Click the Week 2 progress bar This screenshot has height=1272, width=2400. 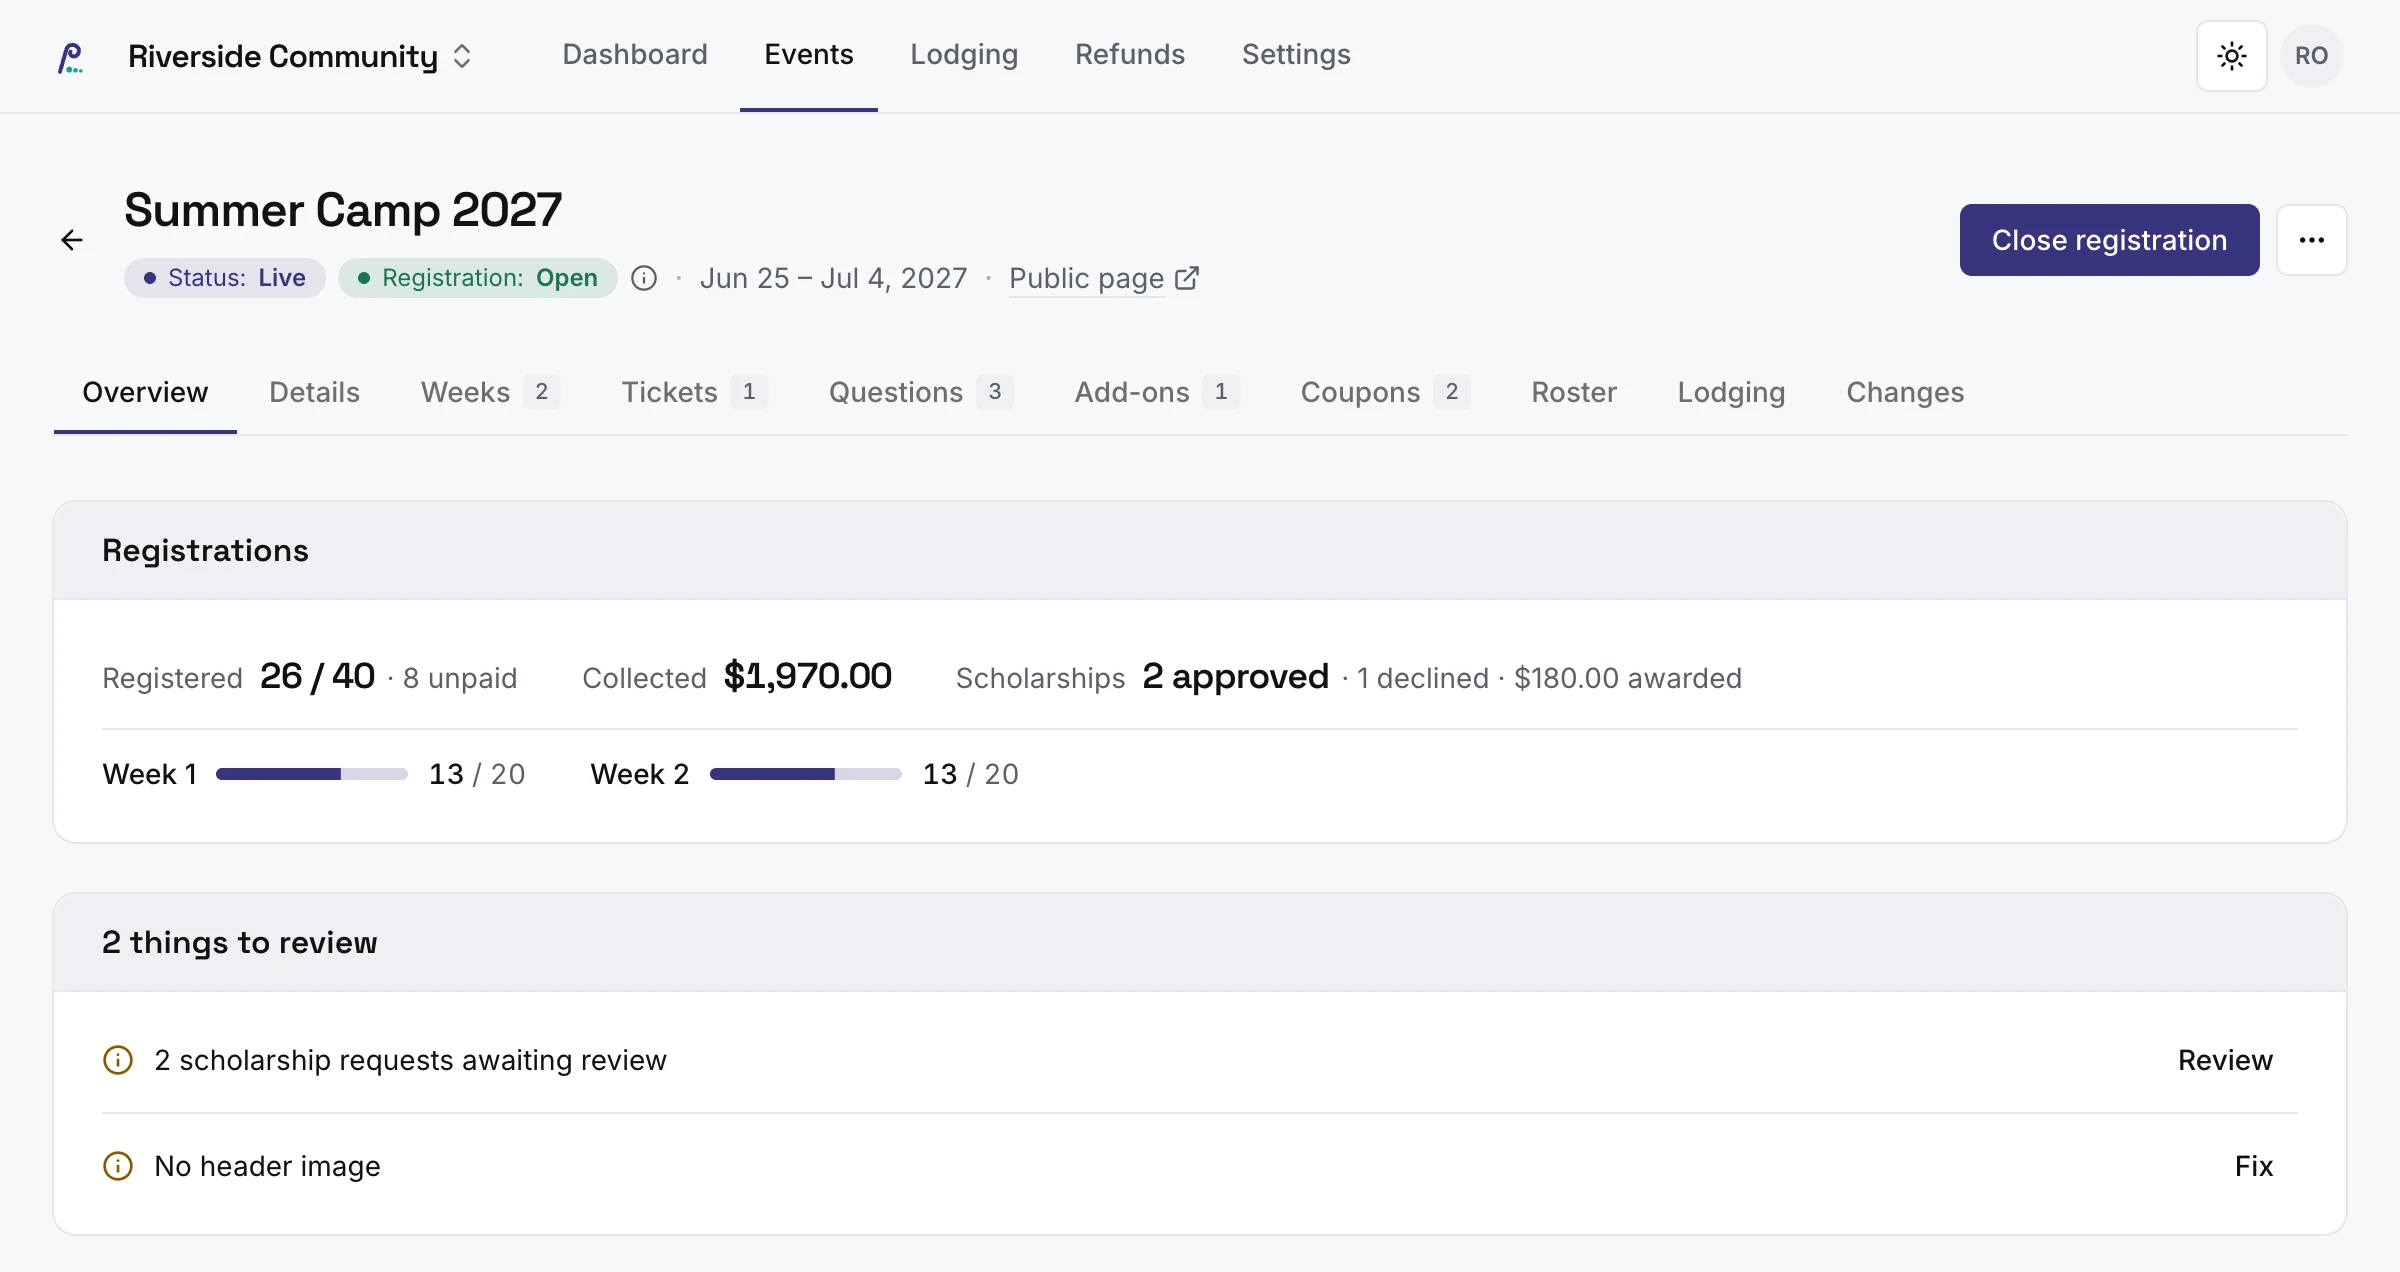[806, 774]
